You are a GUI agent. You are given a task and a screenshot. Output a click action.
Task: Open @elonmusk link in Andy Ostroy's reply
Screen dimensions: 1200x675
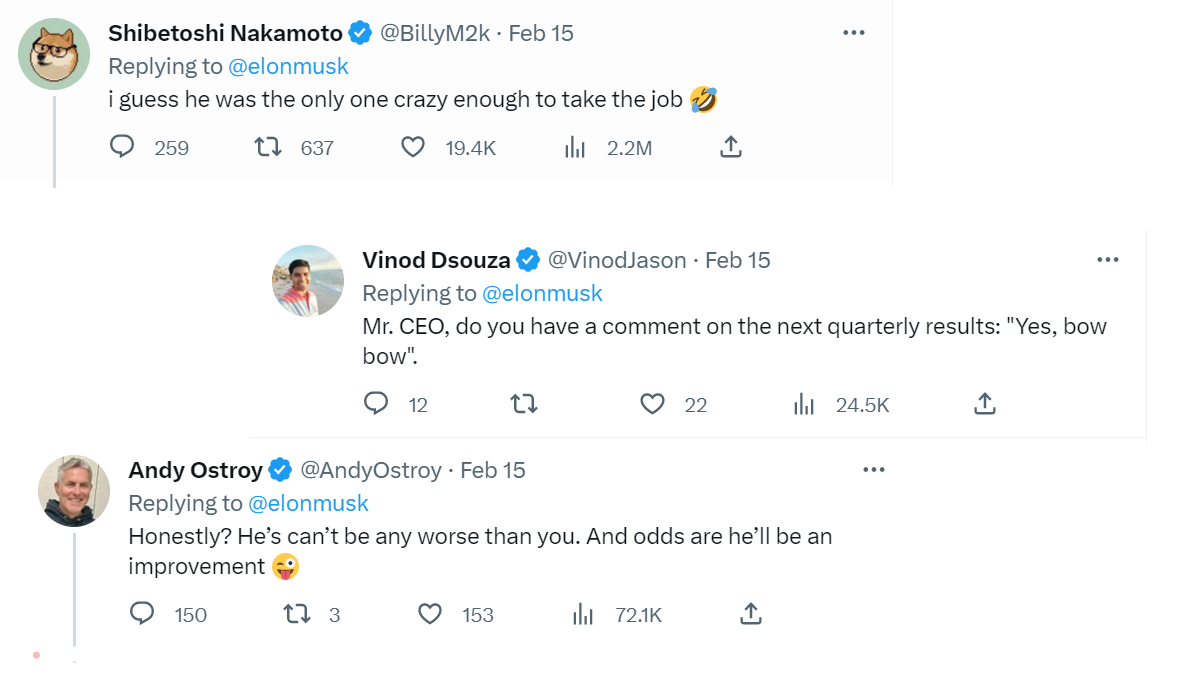coord(308,503)
